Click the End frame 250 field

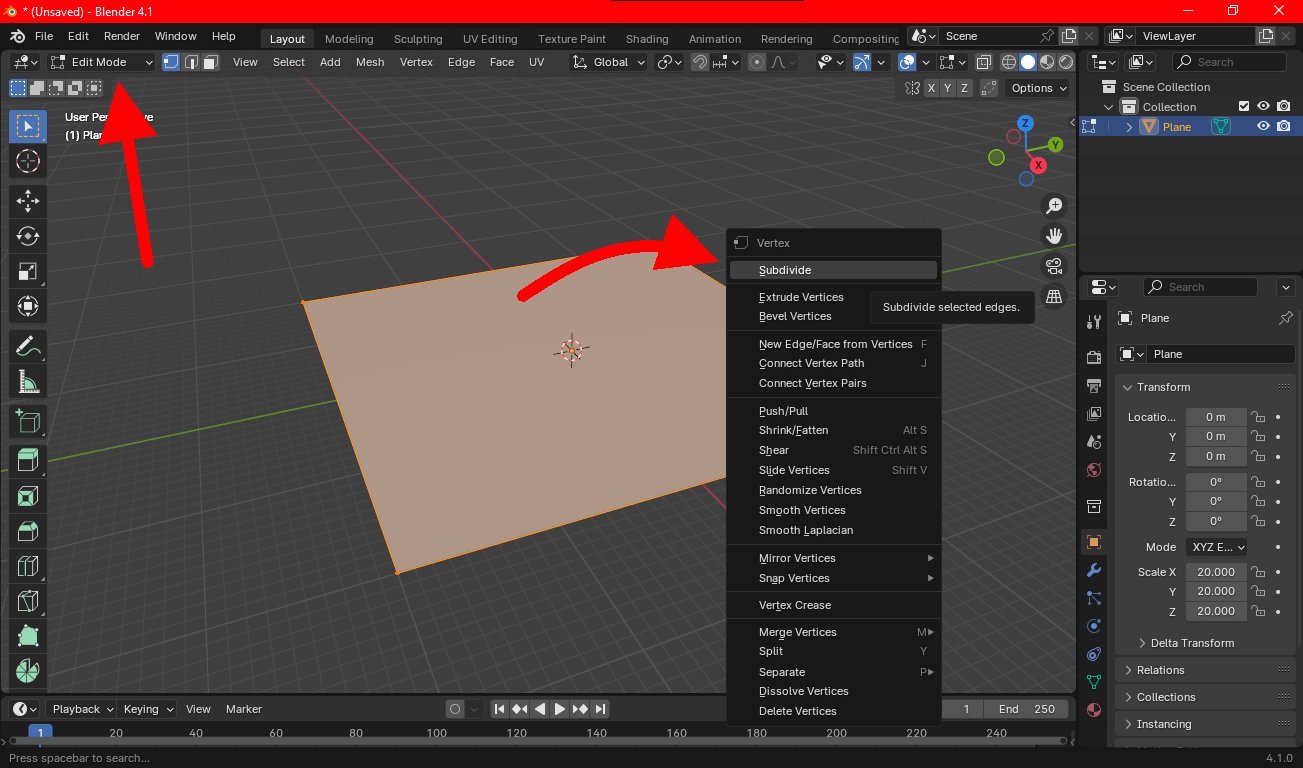(1026, 709)
